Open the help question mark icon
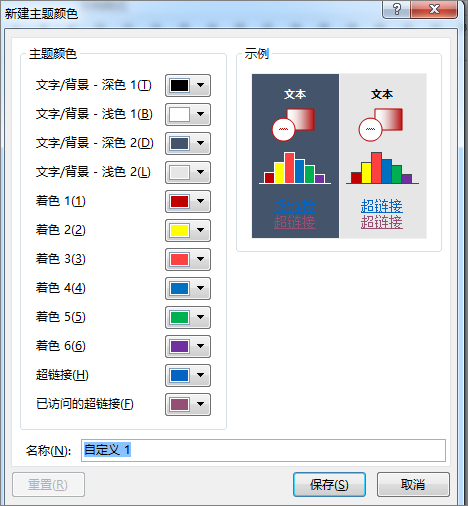 coord(396,9)
